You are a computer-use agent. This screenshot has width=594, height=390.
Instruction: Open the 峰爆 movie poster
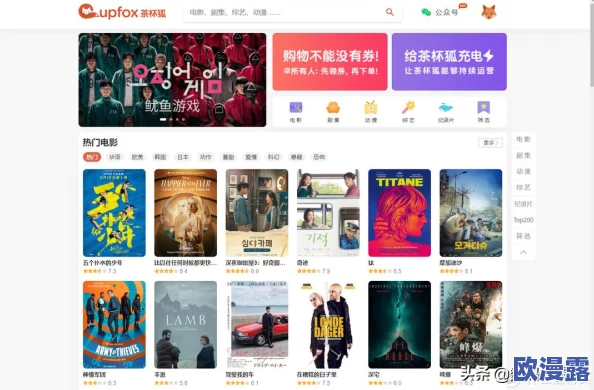(471, 324)
